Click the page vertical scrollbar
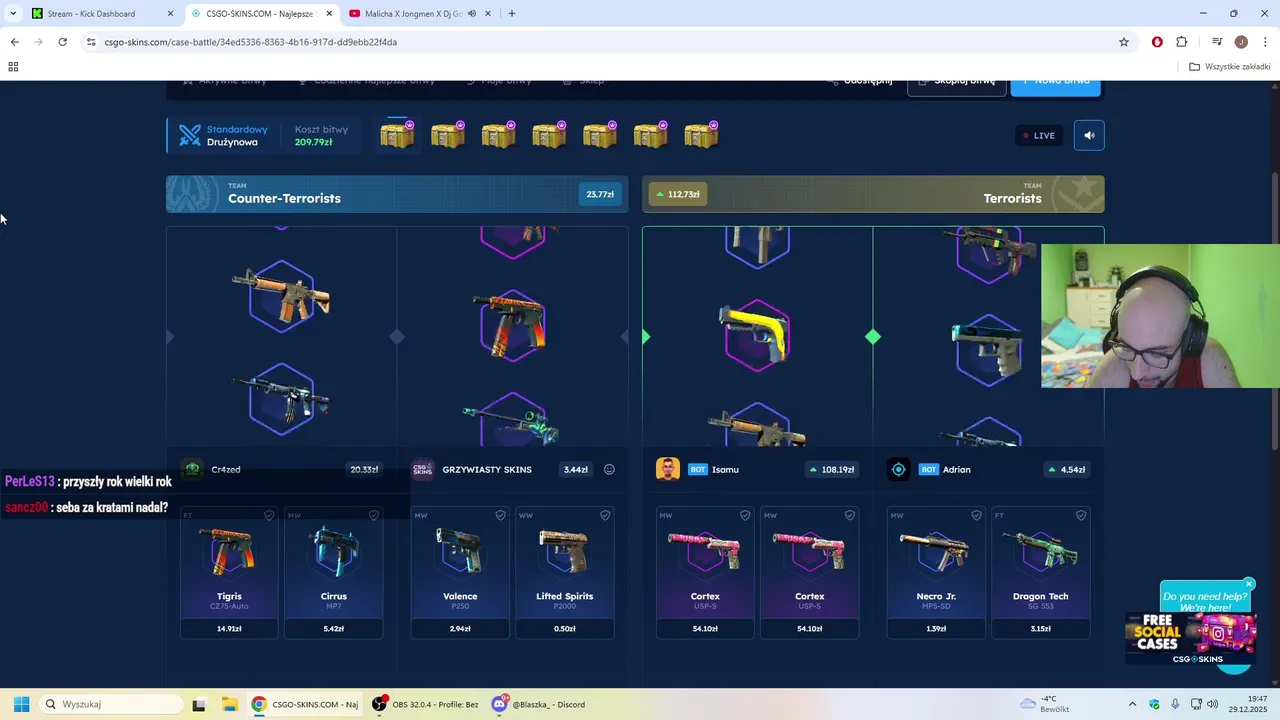The image size is (1280, 720). point(1273,310)
